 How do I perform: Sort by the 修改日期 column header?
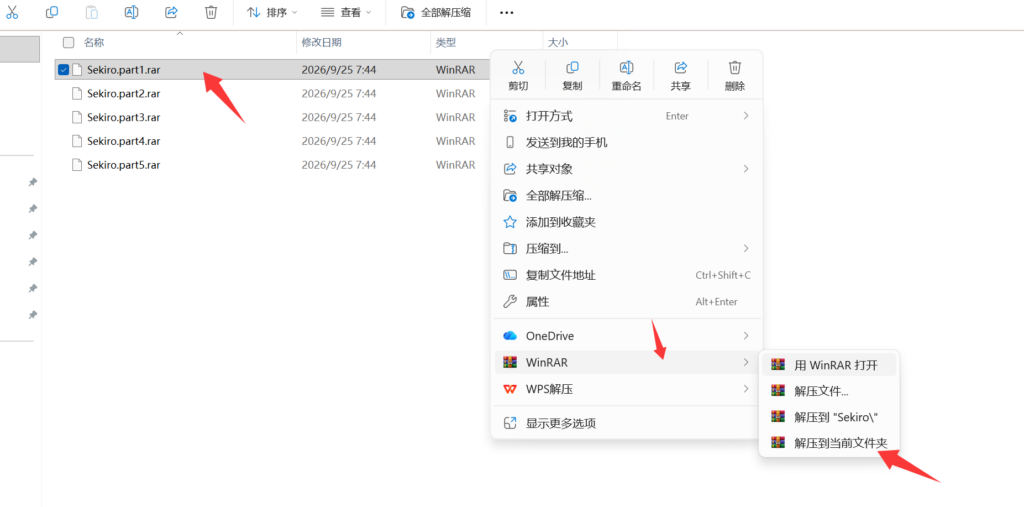(x=321, y=42)
